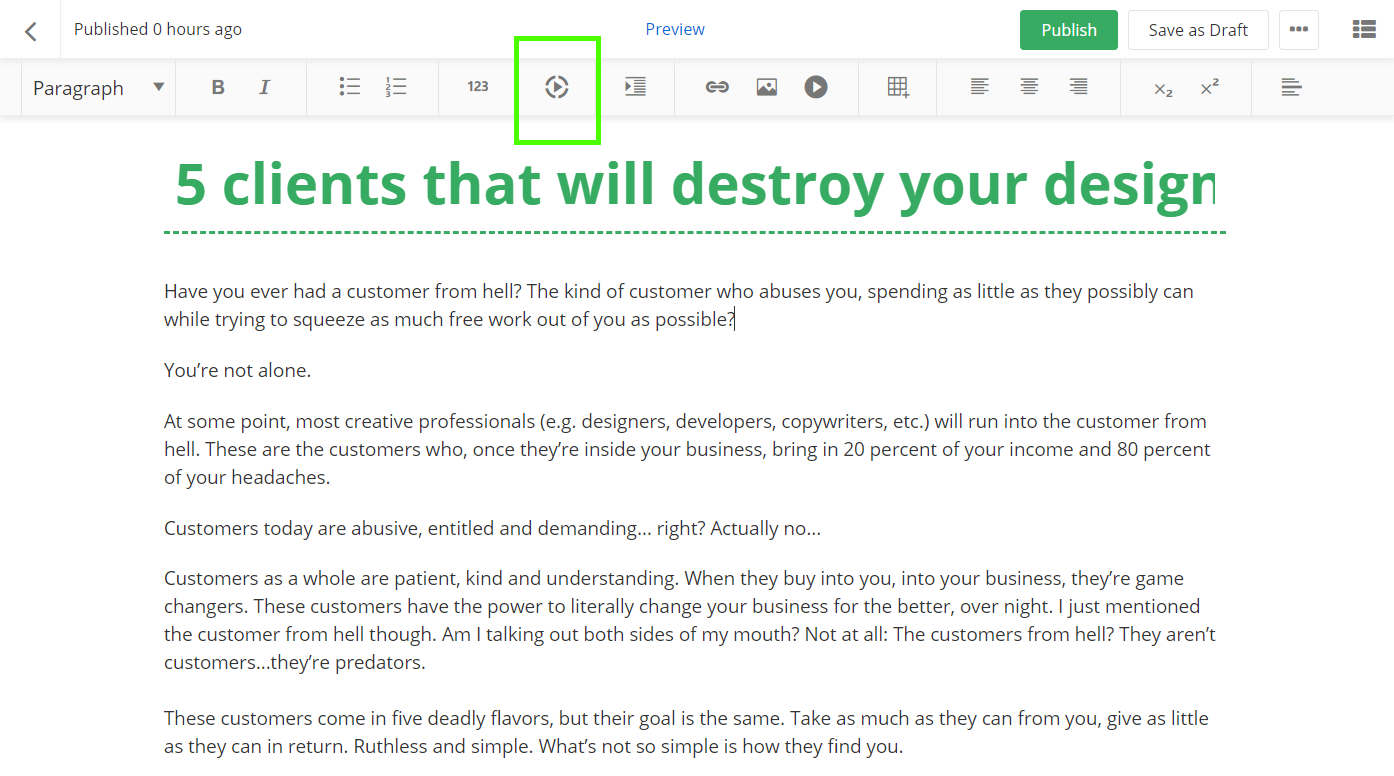Click the green Publish button
This screenshot has height=776, width=1394.
[x=1069, y=30]
